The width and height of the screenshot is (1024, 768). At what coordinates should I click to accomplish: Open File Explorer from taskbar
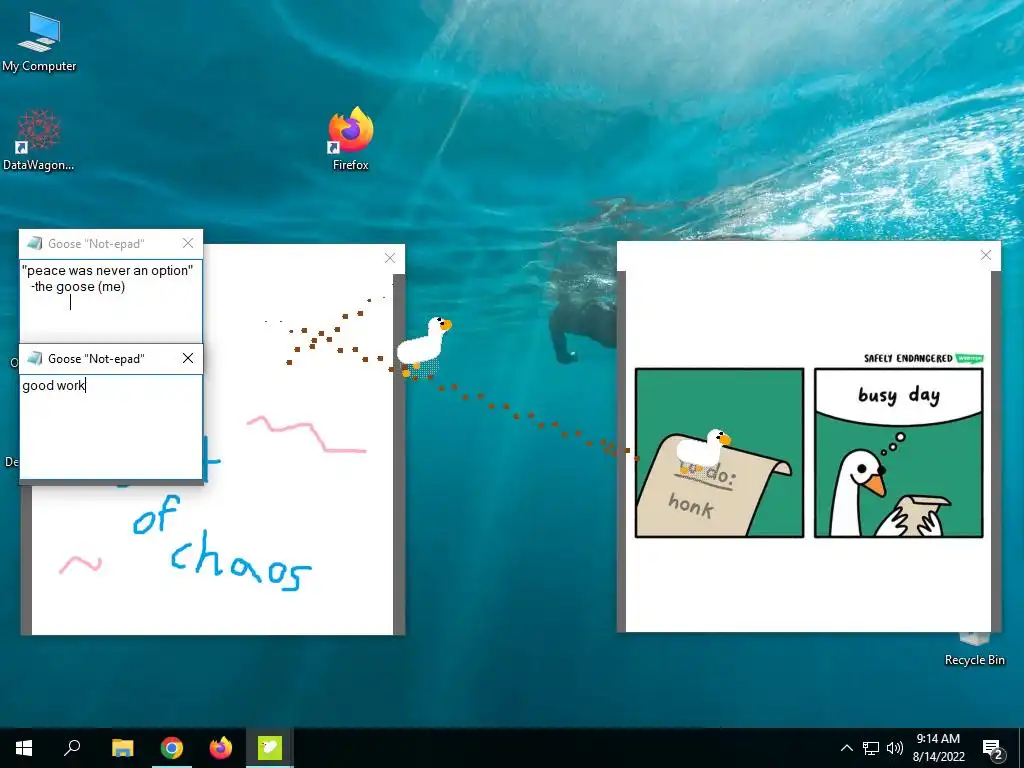(x=122, y=747)
